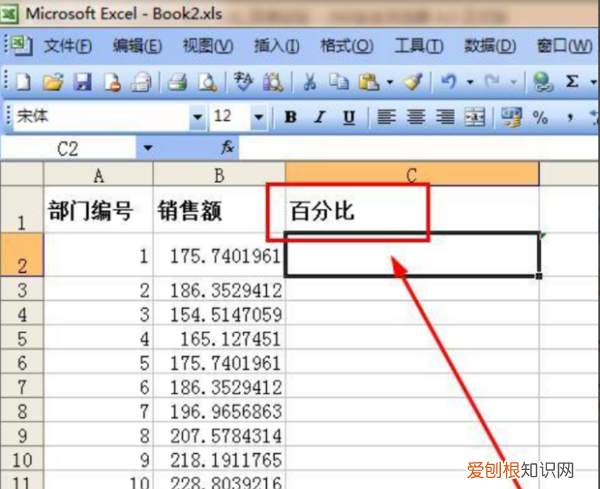Click the fx Insert Function button

click(227, 147)
